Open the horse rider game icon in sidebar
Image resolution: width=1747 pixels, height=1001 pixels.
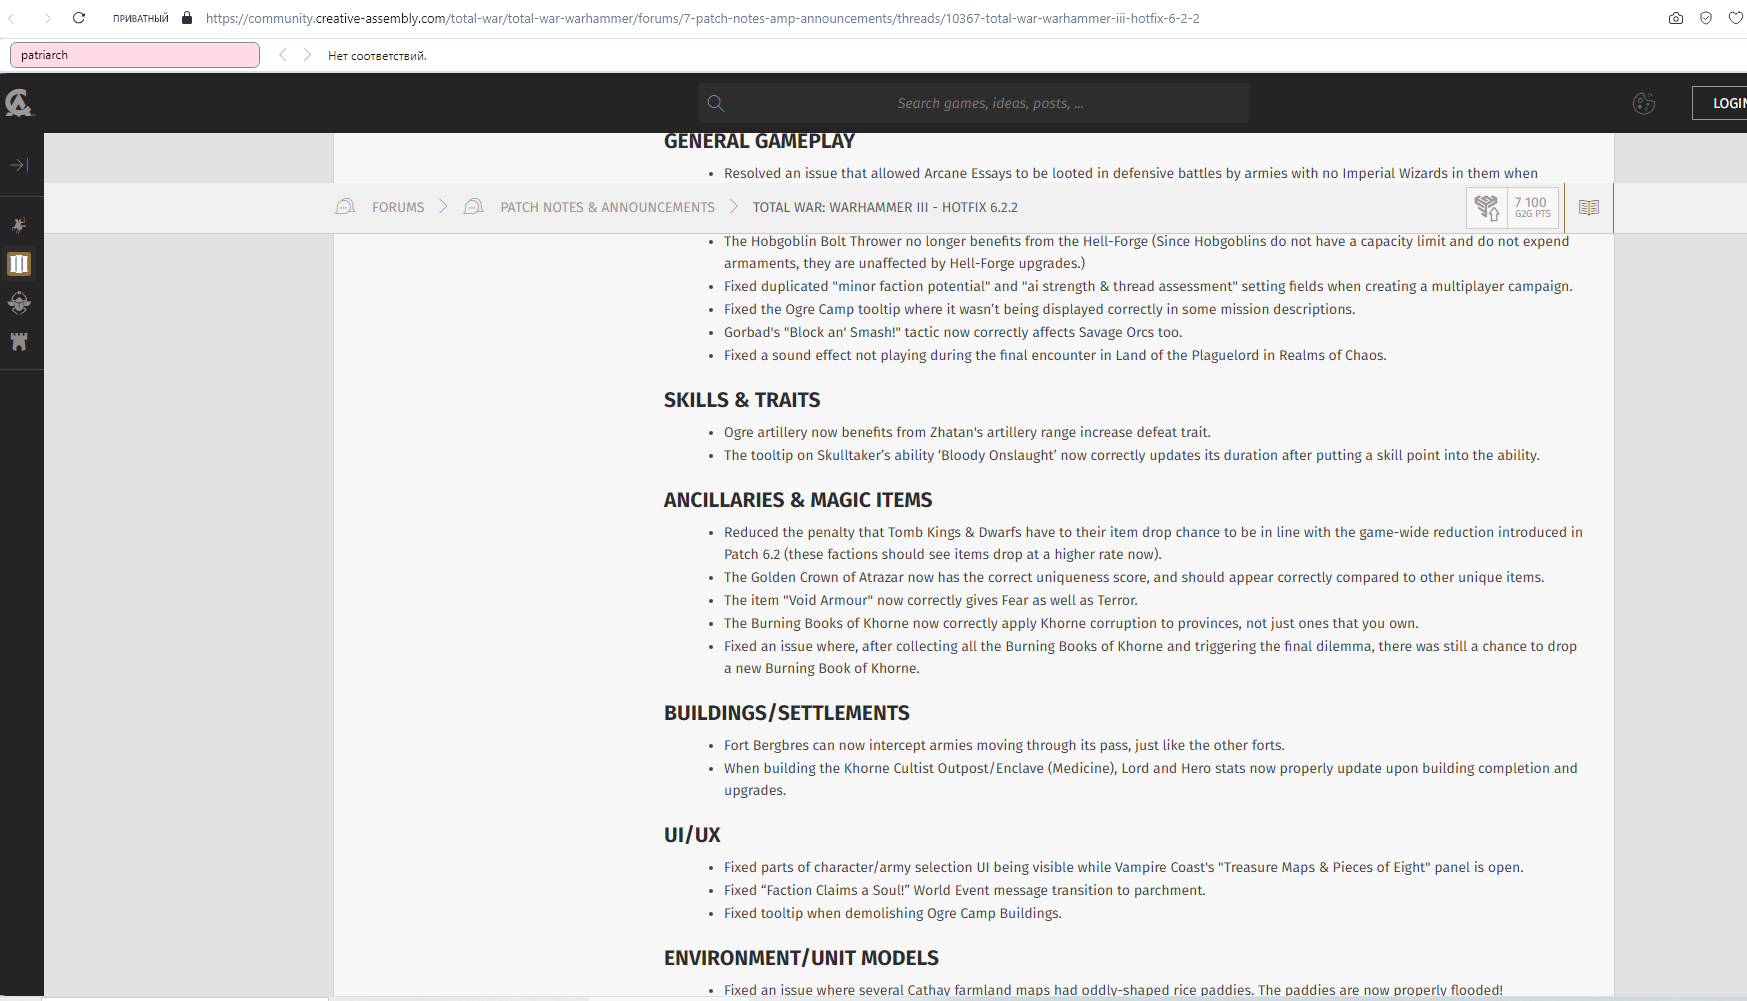[x=19, y=225]
